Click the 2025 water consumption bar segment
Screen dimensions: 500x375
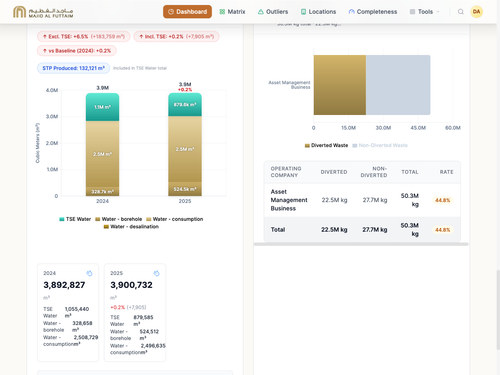pyautogui.click(x=185, y=149)
